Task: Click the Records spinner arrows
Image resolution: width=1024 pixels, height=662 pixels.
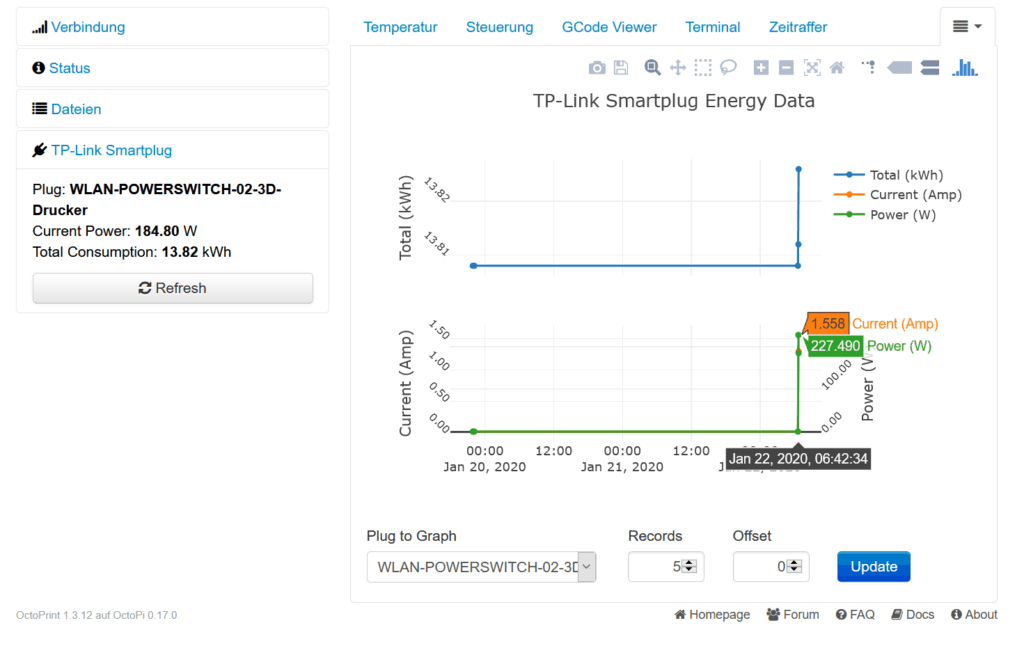Action: click(x=689, y=567)
